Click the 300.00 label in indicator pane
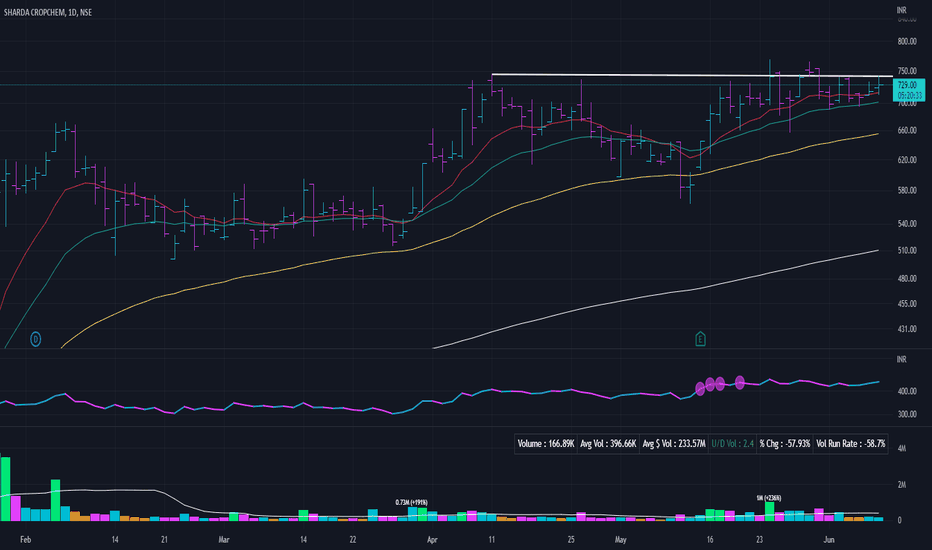Screen dimensions: 932x550 [907, 414]
